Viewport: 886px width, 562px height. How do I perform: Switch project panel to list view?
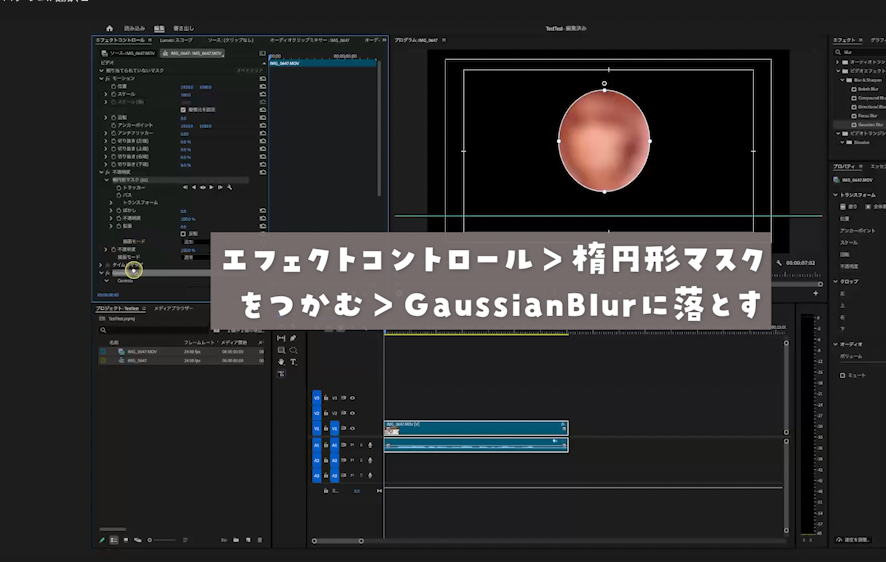pos(113,540)
